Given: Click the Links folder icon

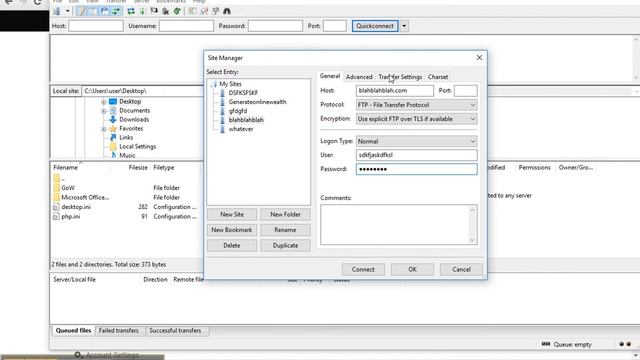Looking at the screenshot, I should (x=113, y=137).
